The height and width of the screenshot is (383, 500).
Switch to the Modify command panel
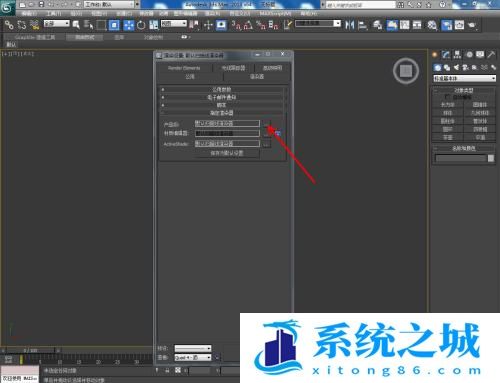[446, 54]
